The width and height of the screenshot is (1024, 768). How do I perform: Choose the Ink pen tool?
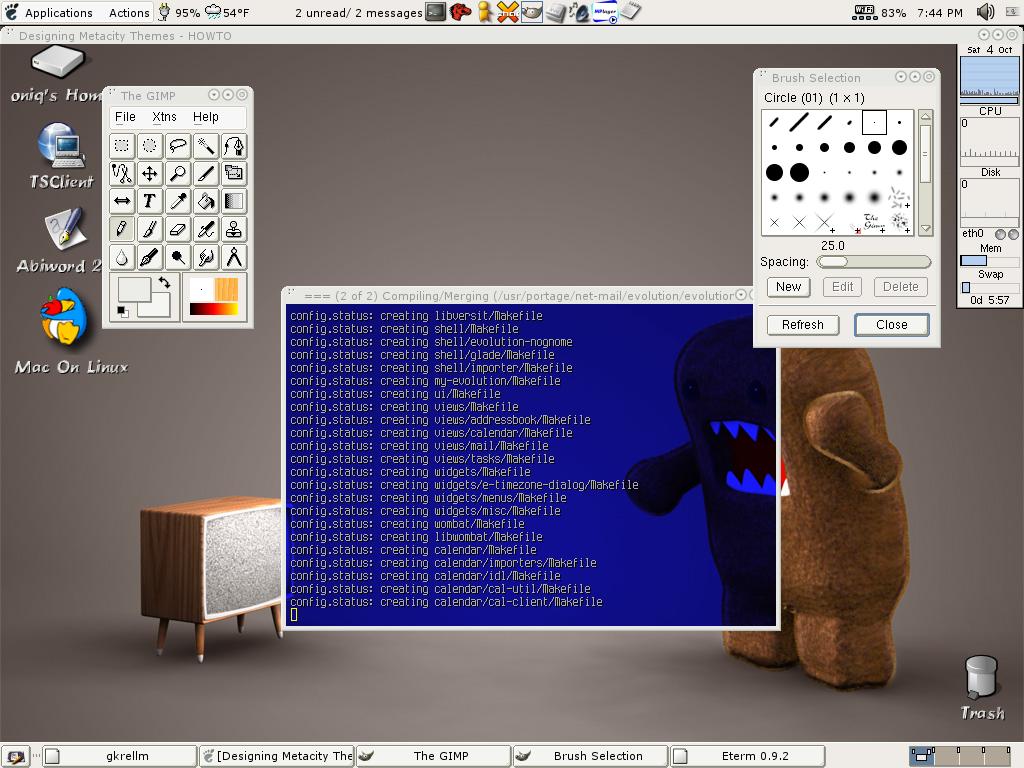click(150, 257)
